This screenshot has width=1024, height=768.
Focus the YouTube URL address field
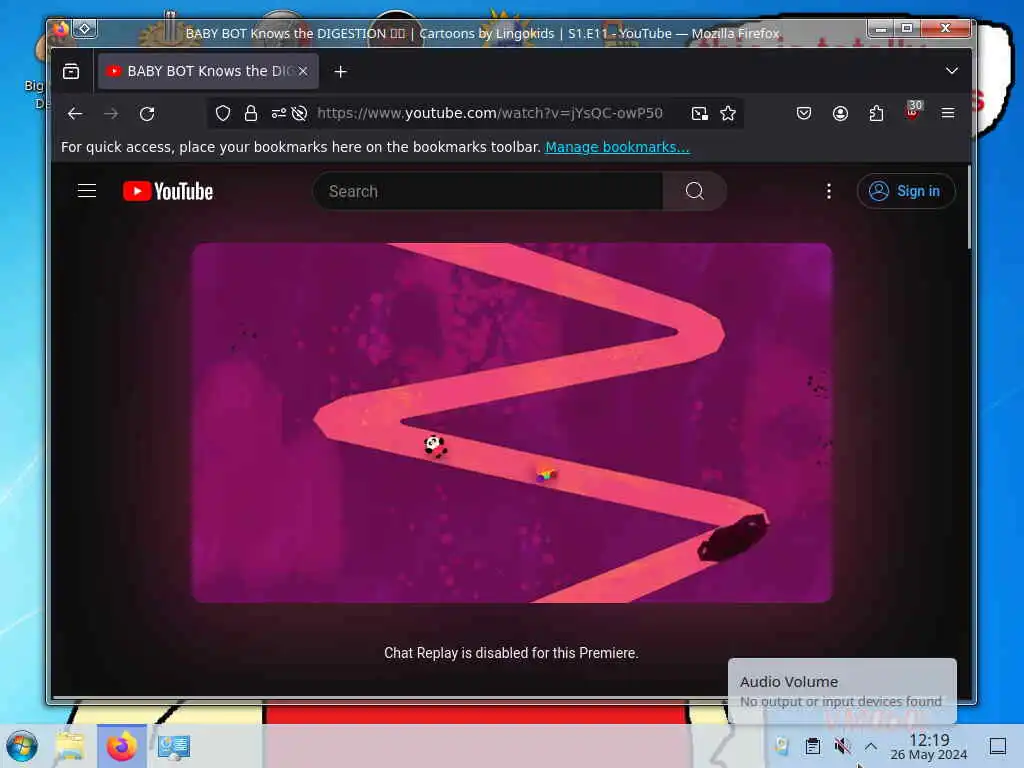point(490,113)
